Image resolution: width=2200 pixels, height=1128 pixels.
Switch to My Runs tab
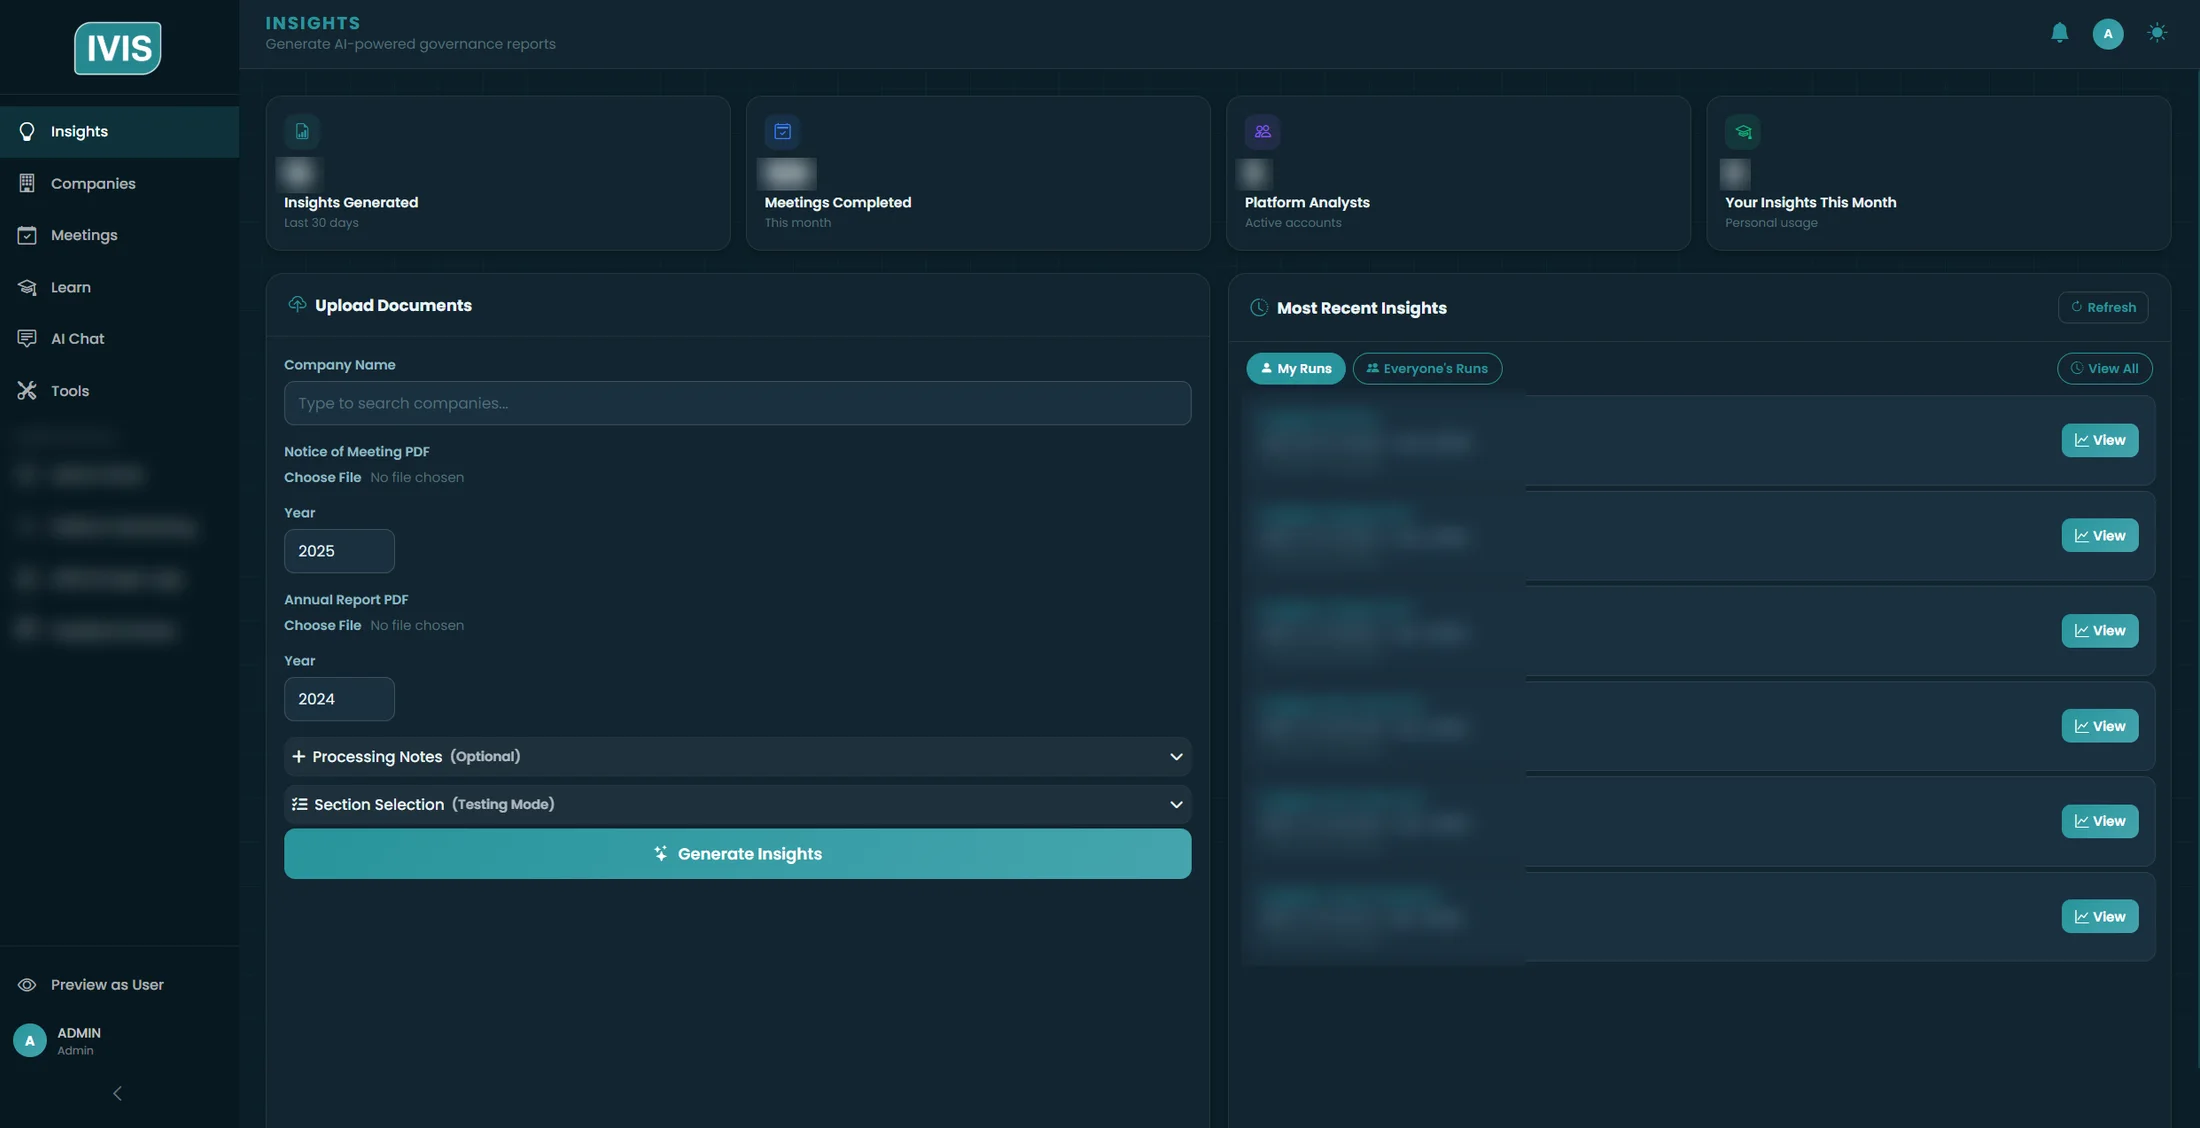click(x=1295, y=369)
